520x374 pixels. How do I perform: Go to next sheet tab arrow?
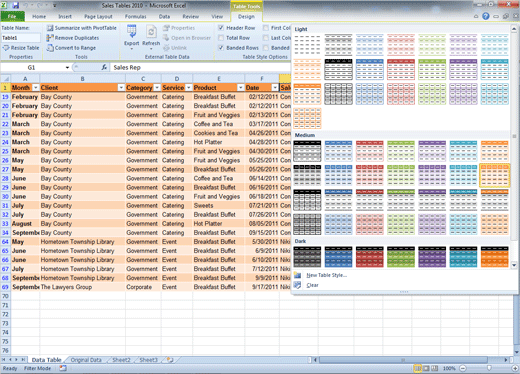16,360
